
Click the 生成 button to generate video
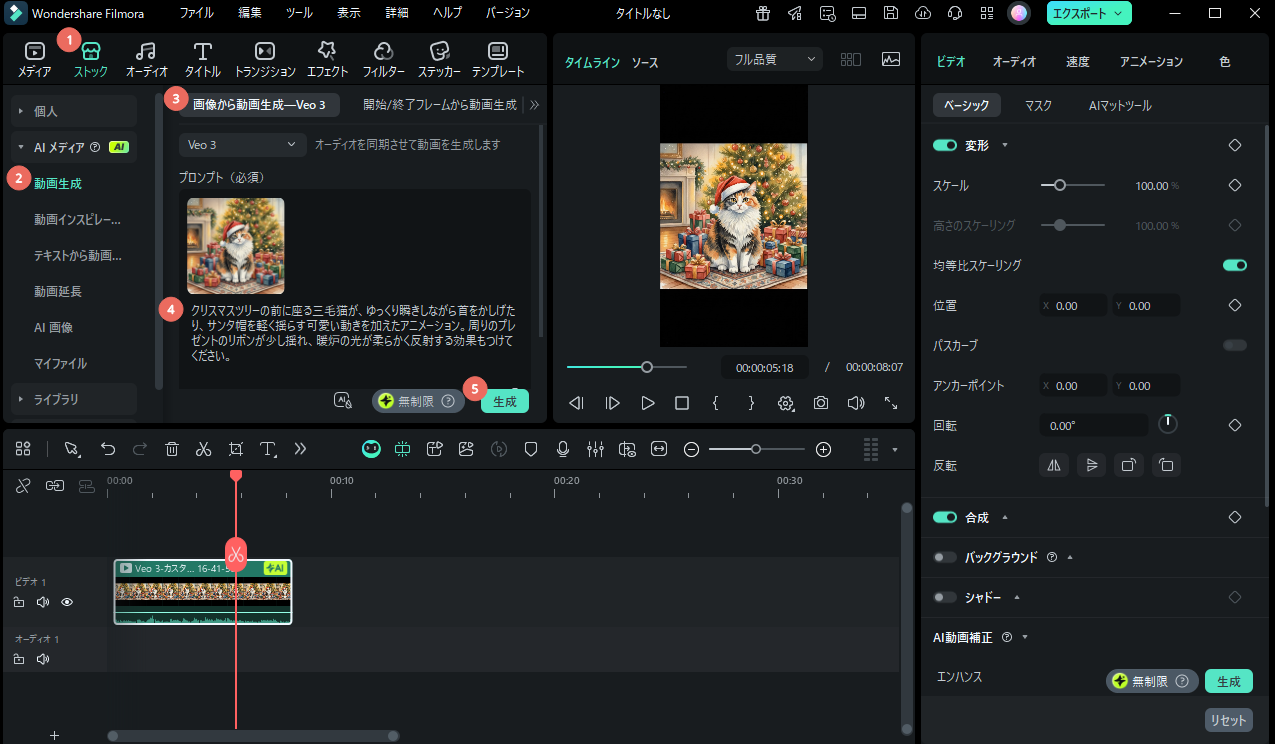click(505, 401)
